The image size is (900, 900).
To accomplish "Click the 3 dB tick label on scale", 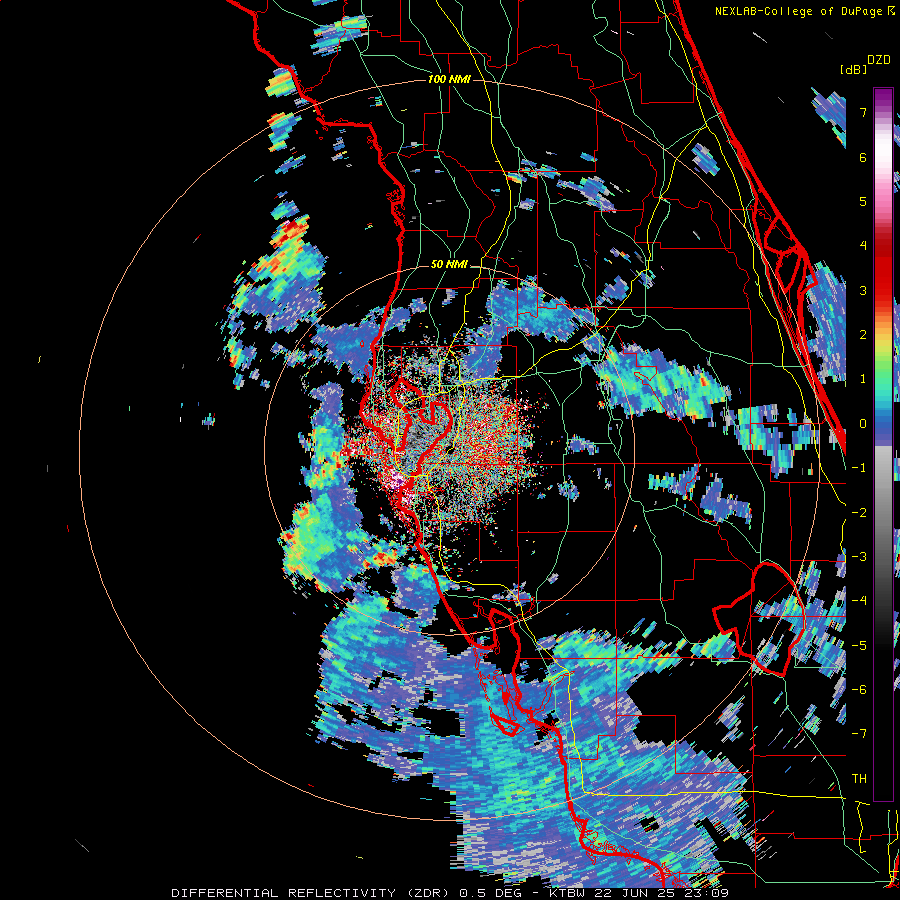I will point(863,290).
